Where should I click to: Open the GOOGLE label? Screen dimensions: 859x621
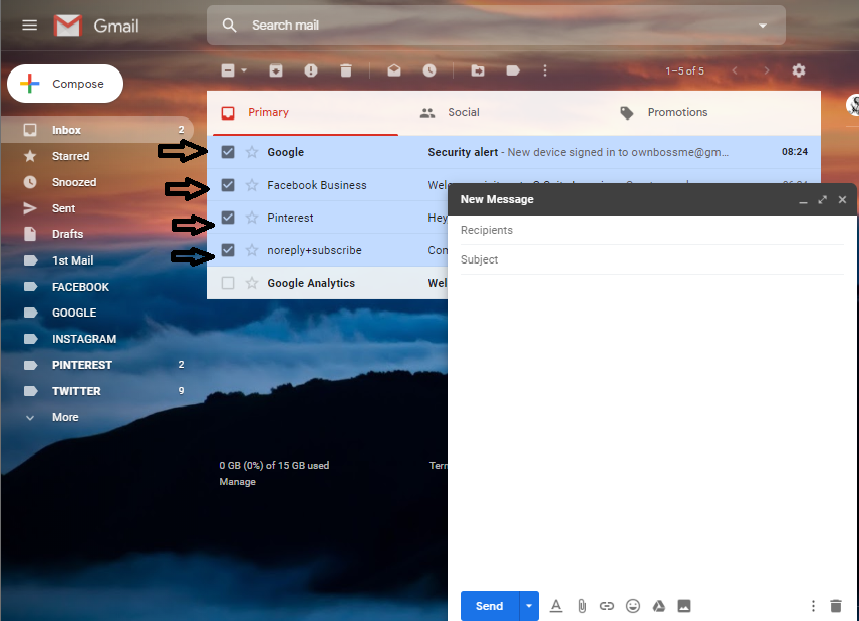[x=98, y=313]
